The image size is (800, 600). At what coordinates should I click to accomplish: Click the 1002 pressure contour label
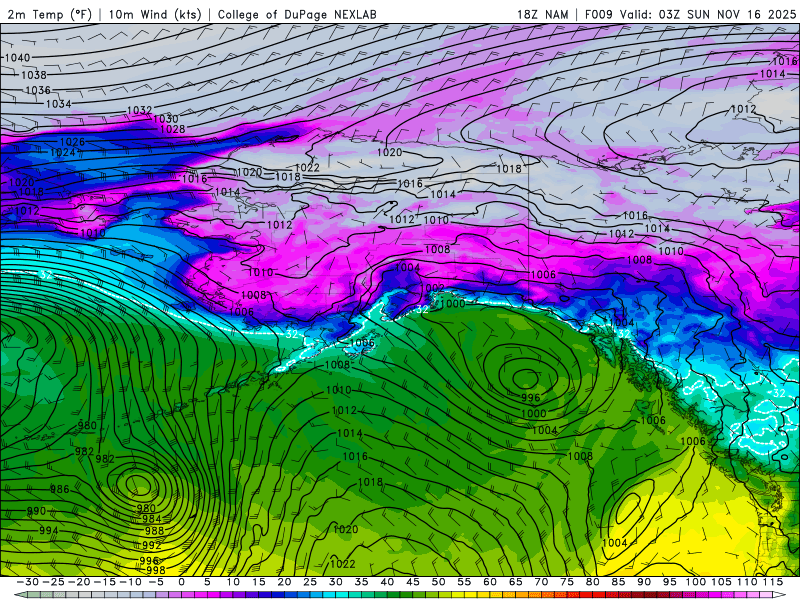[x=434, y=288]
